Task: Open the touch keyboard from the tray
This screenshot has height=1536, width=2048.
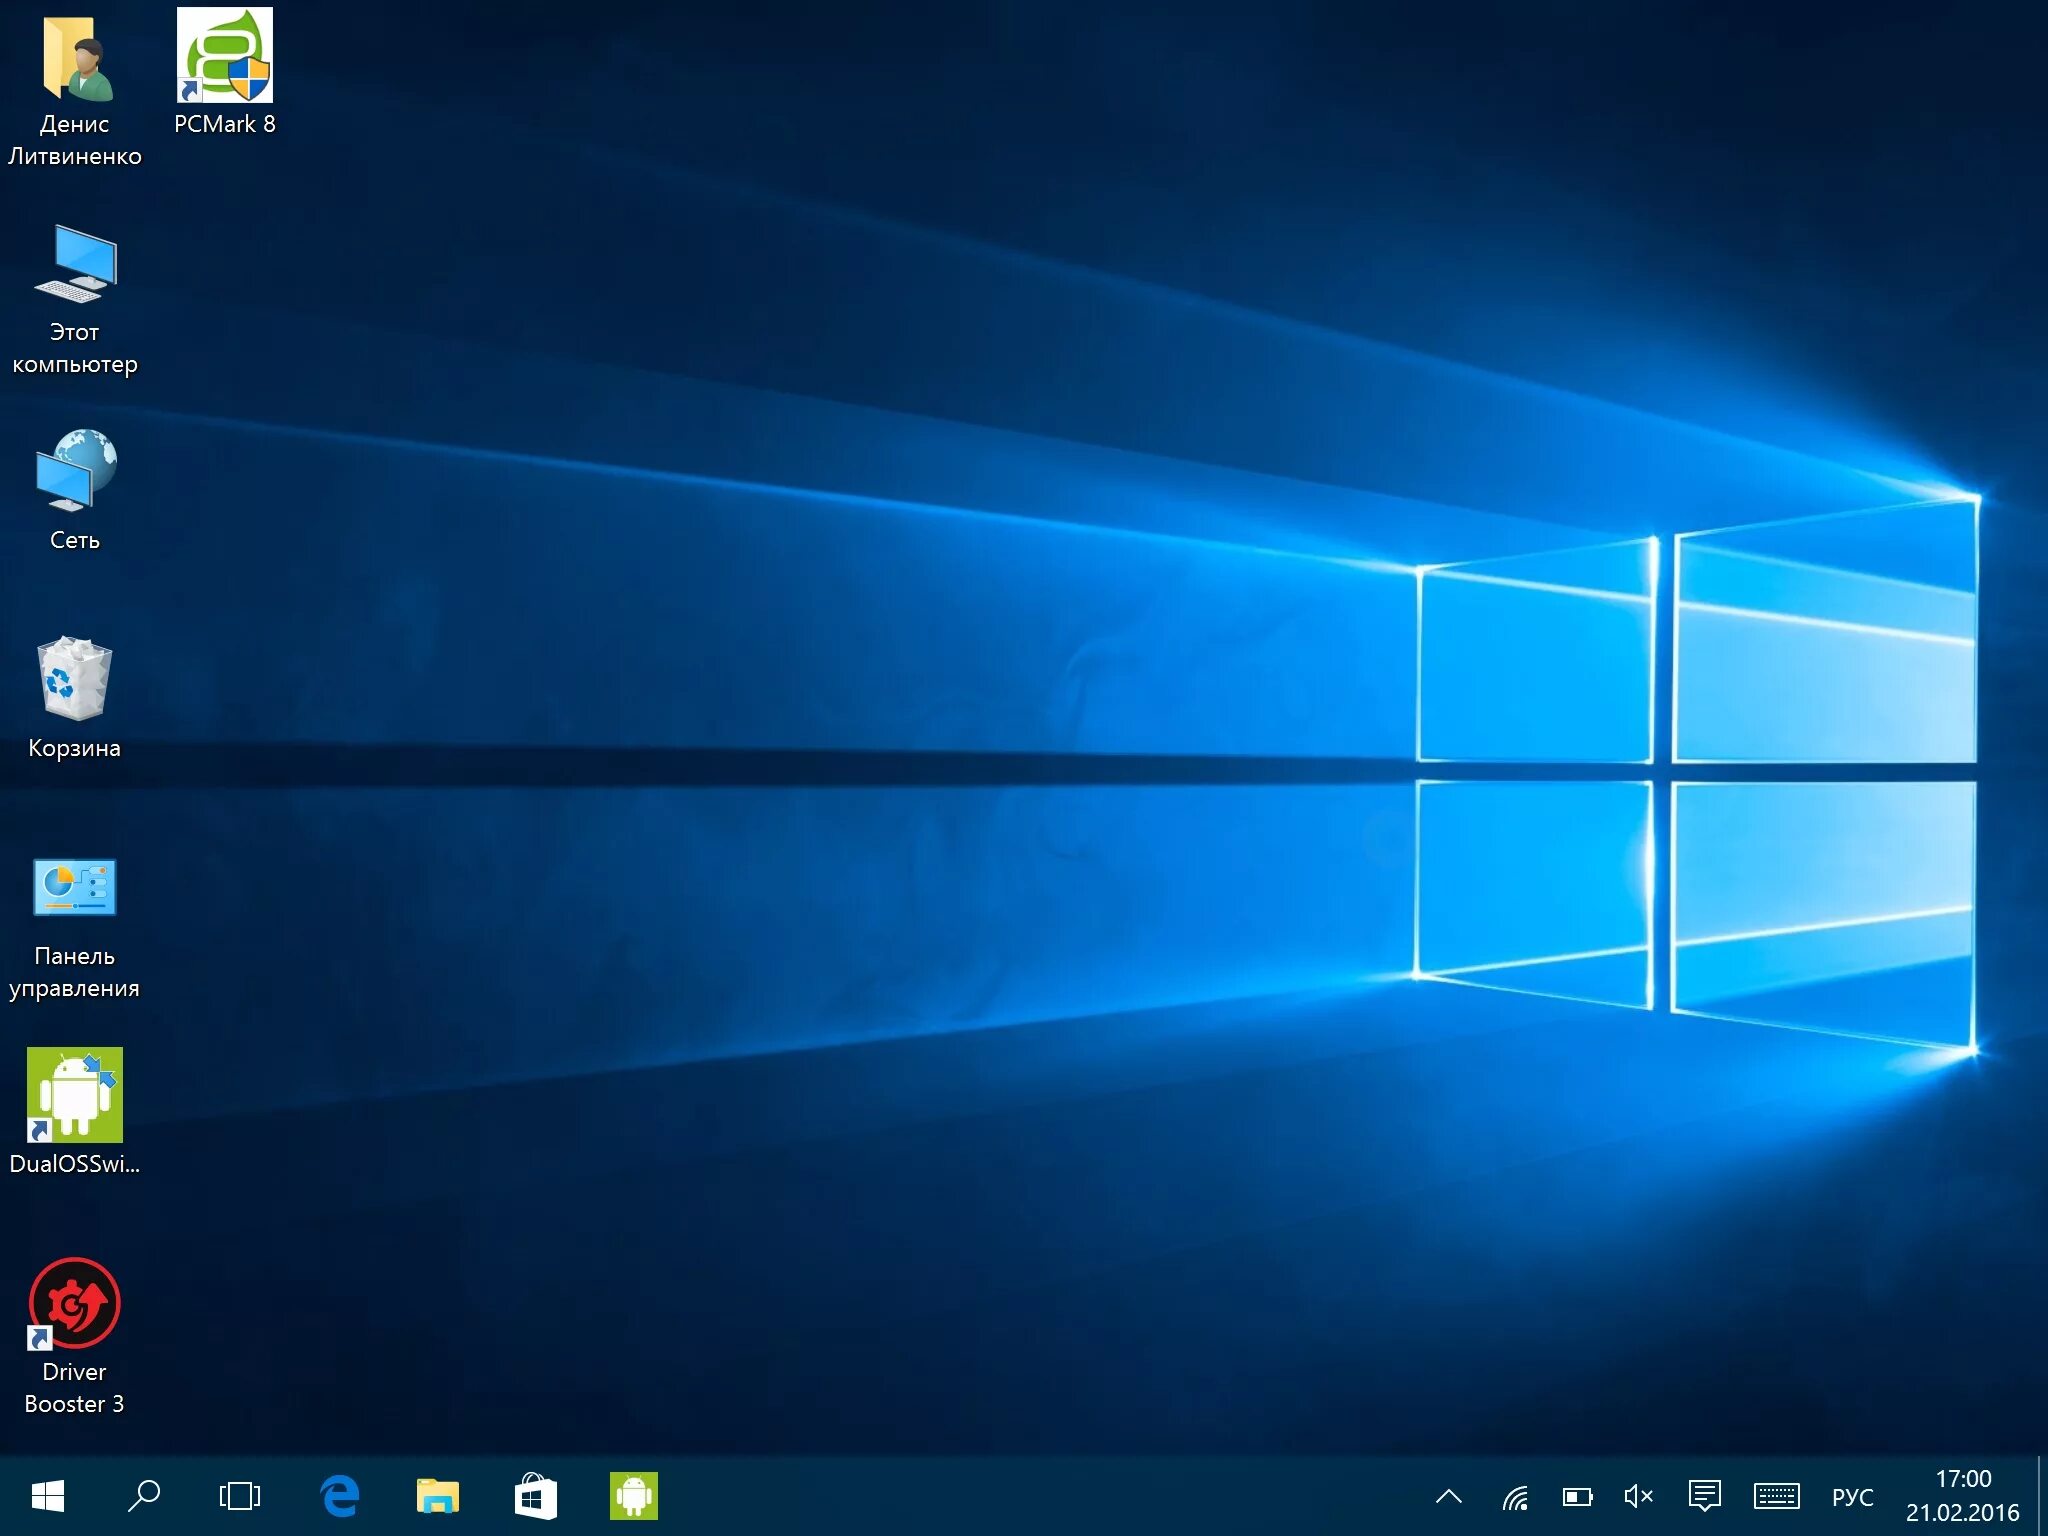Action: tap(1777, 1497)
